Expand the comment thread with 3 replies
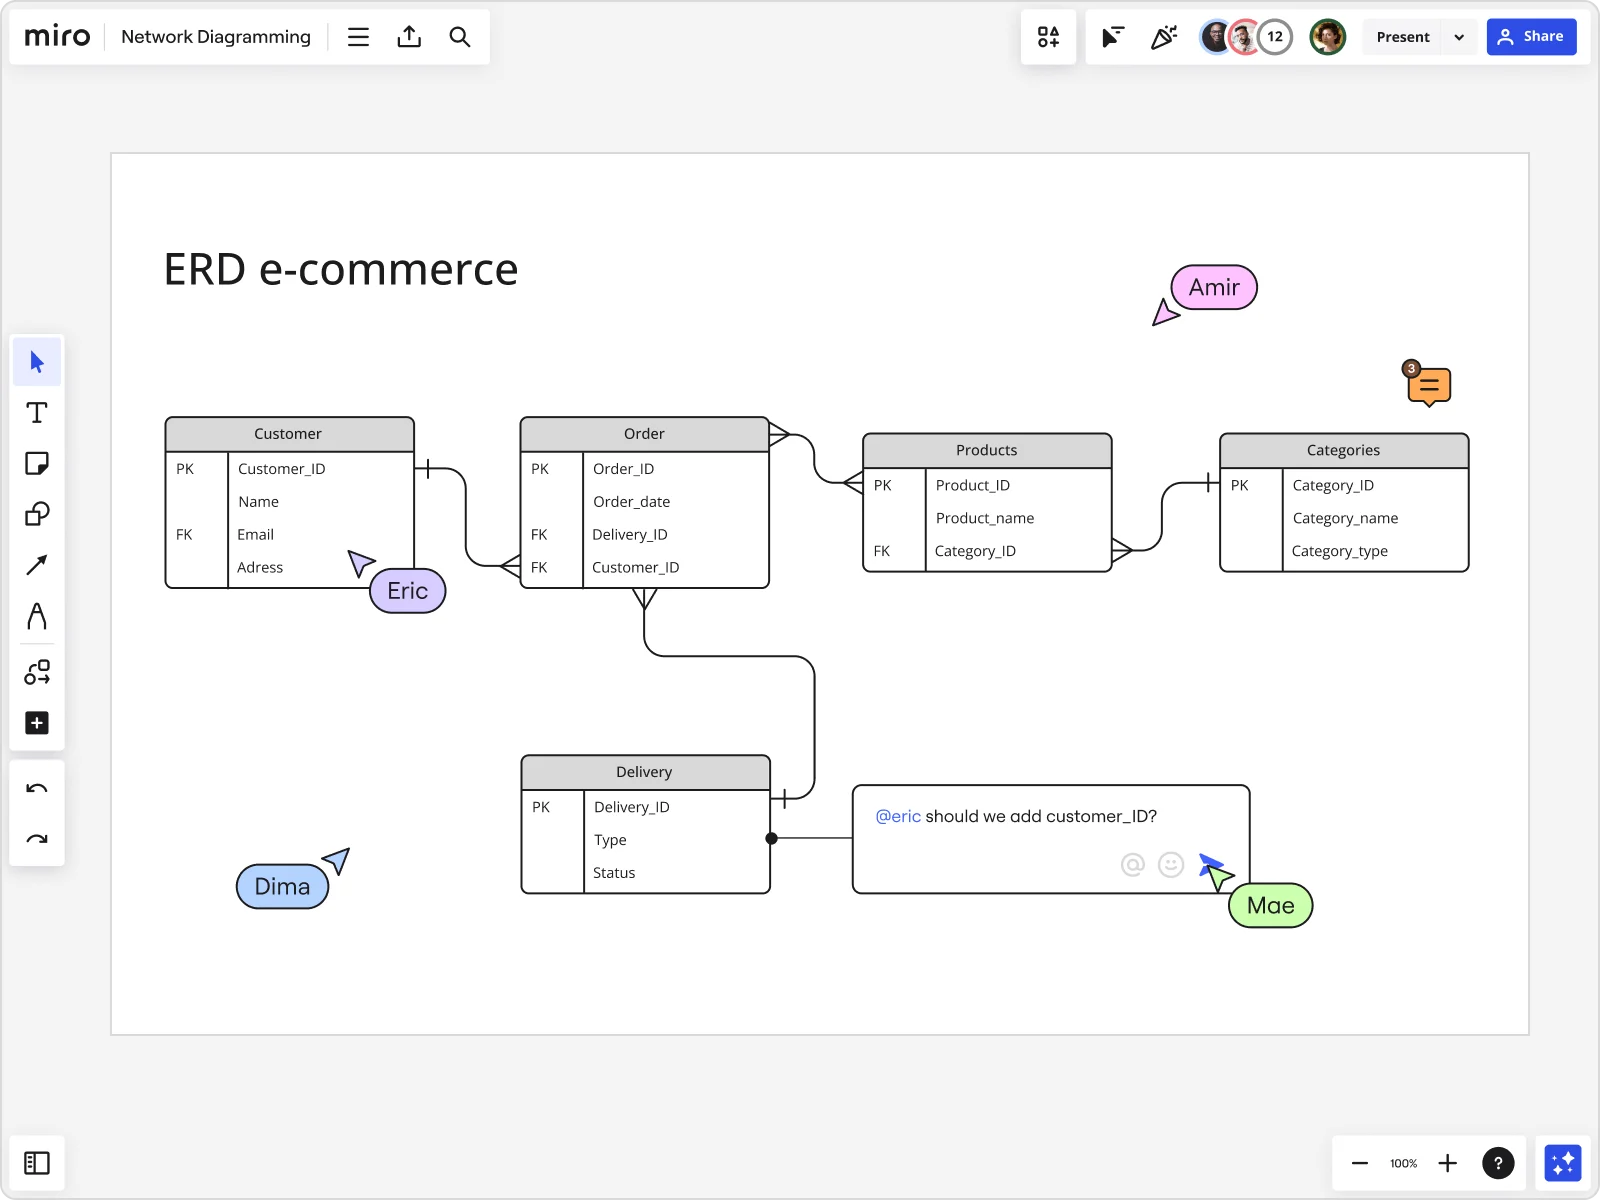The image size is (1600, 1200). pos(1428,385)
